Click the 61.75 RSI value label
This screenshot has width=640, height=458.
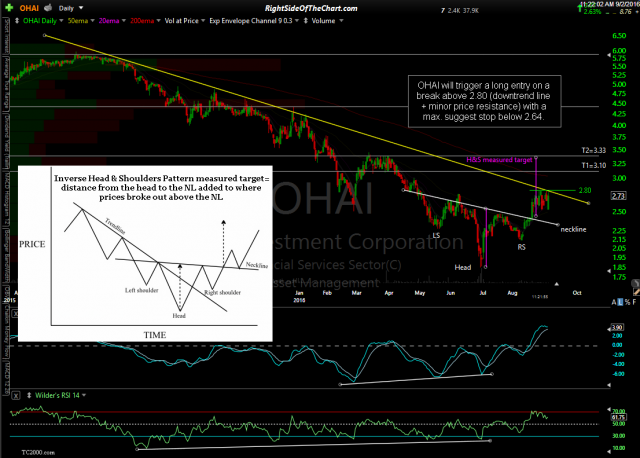(618, 417)
